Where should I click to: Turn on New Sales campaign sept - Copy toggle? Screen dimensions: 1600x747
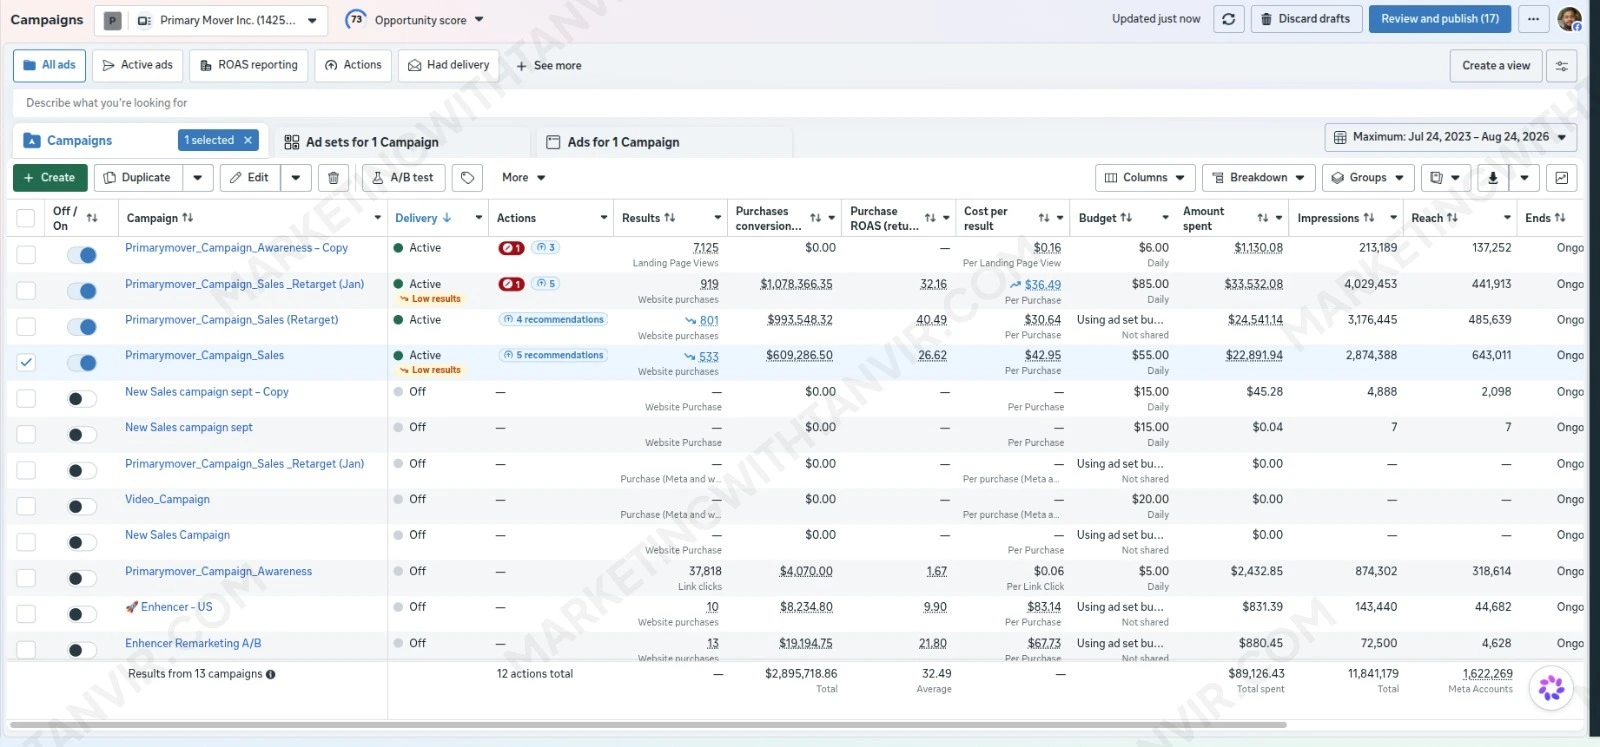pos(82,399)
